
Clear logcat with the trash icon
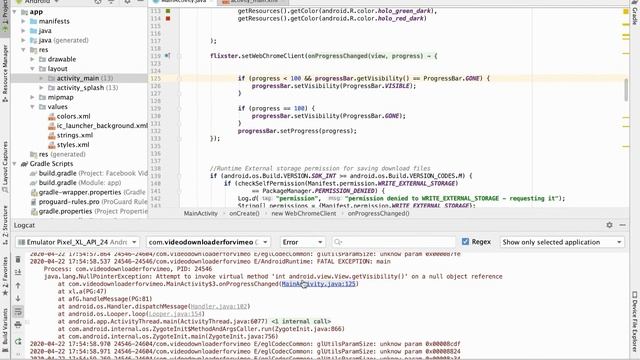[x=18, y=260]
